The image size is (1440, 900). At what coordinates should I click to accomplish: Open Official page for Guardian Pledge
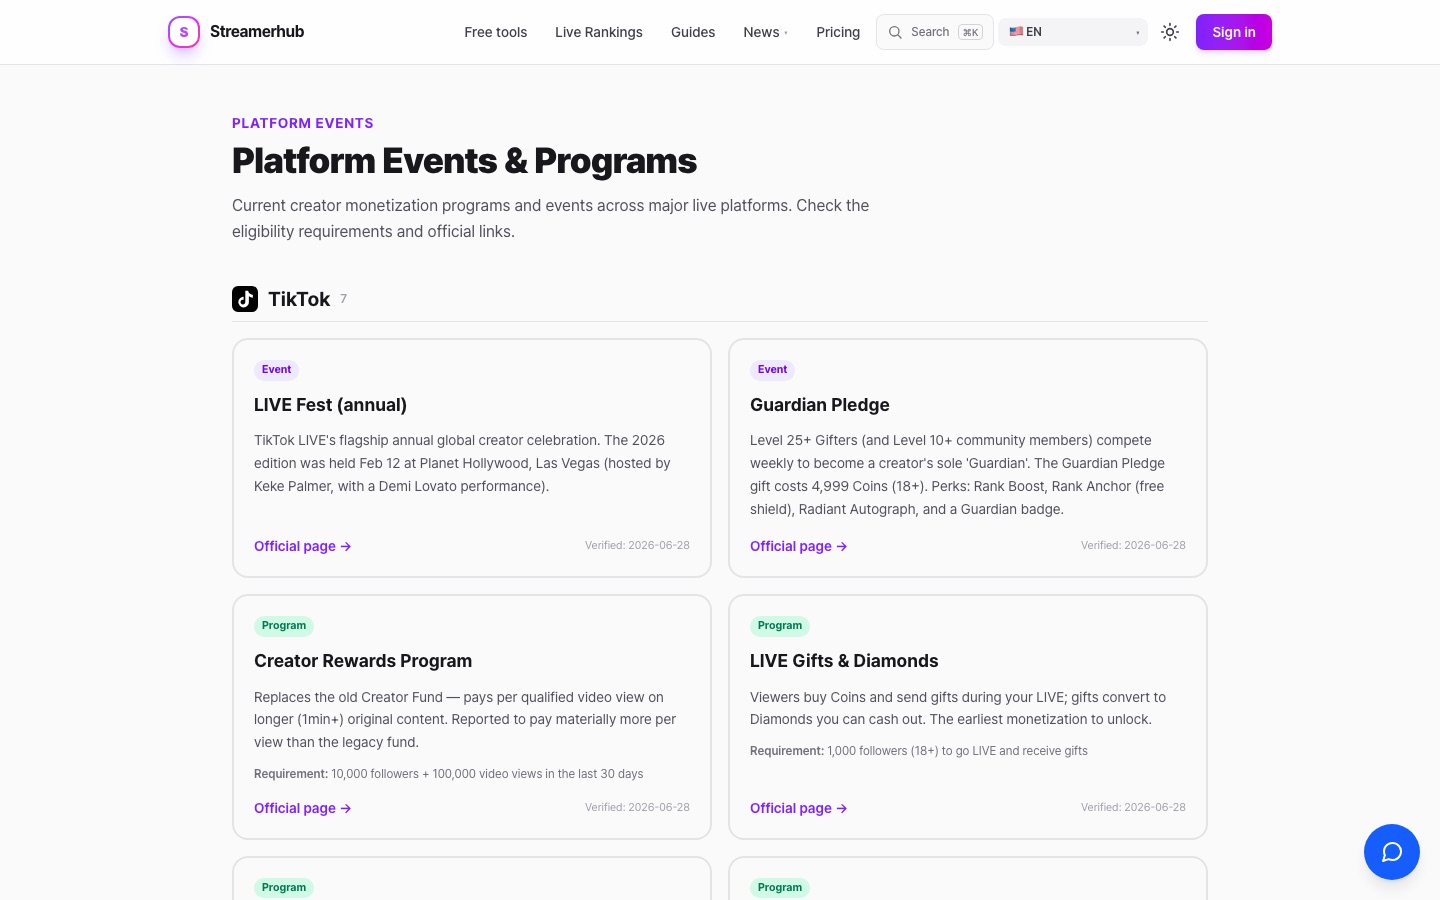(799, 546)
